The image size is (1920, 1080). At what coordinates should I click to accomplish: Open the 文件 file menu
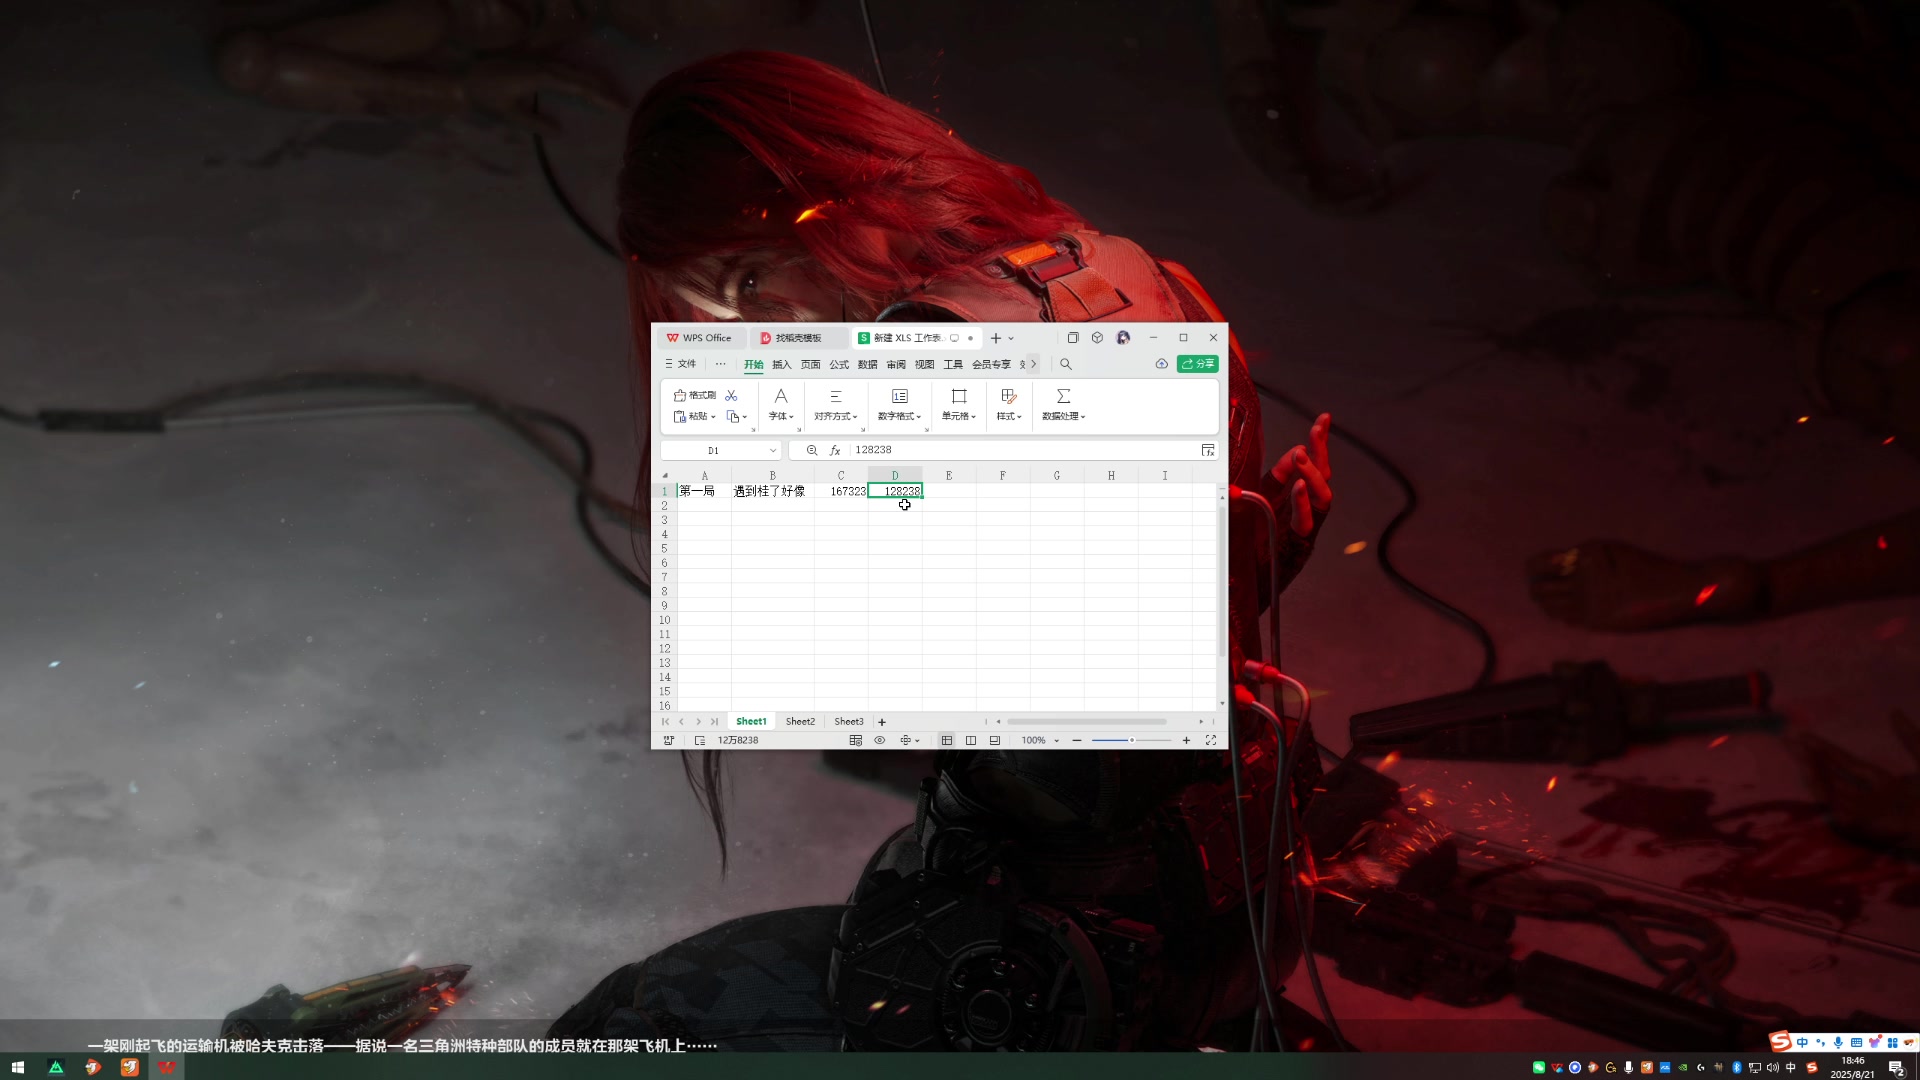point(681,364)
